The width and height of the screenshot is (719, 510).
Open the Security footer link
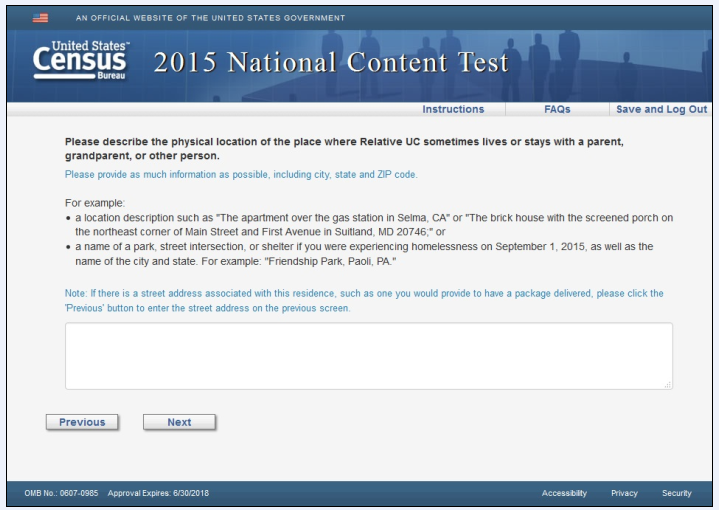point(676,494)
